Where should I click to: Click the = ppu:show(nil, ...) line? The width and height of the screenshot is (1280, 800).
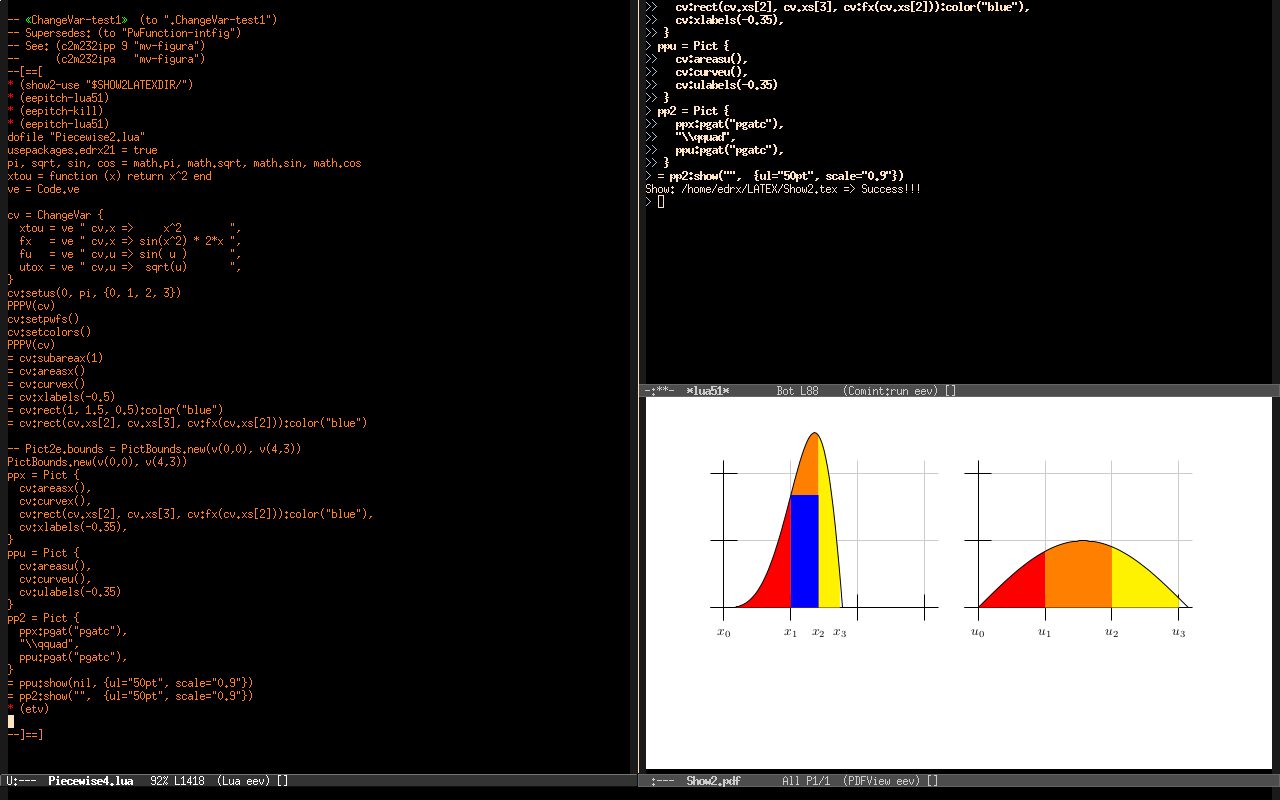point(130,683)
